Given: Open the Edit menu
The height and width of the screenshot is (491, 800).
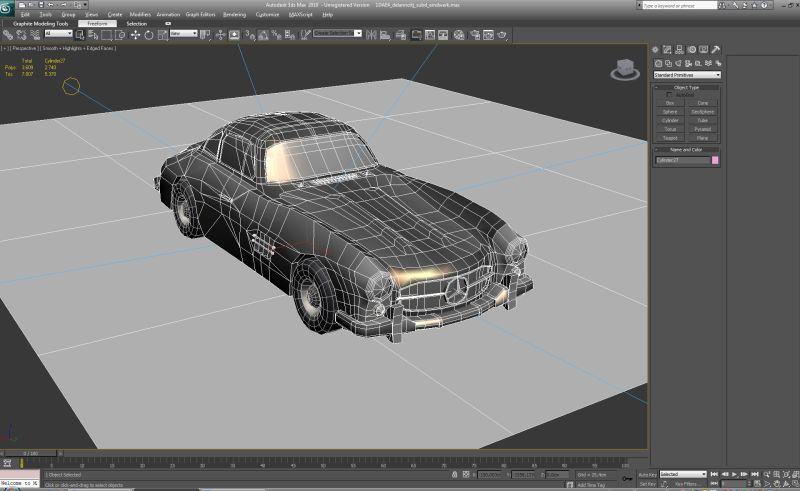Looking at the screenshot, I should (x=25, y=15).
